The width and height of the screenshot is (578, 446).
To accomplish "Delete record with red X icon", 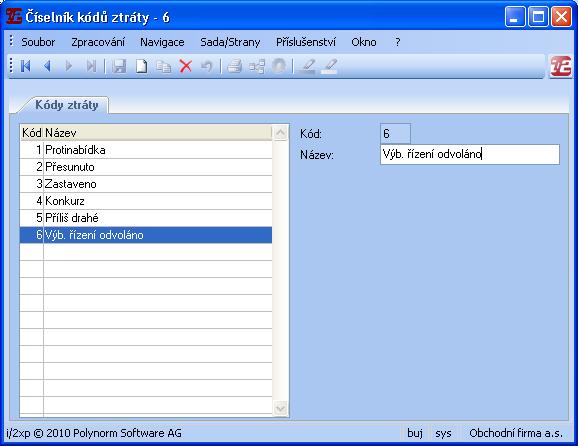I will [186, 66].
